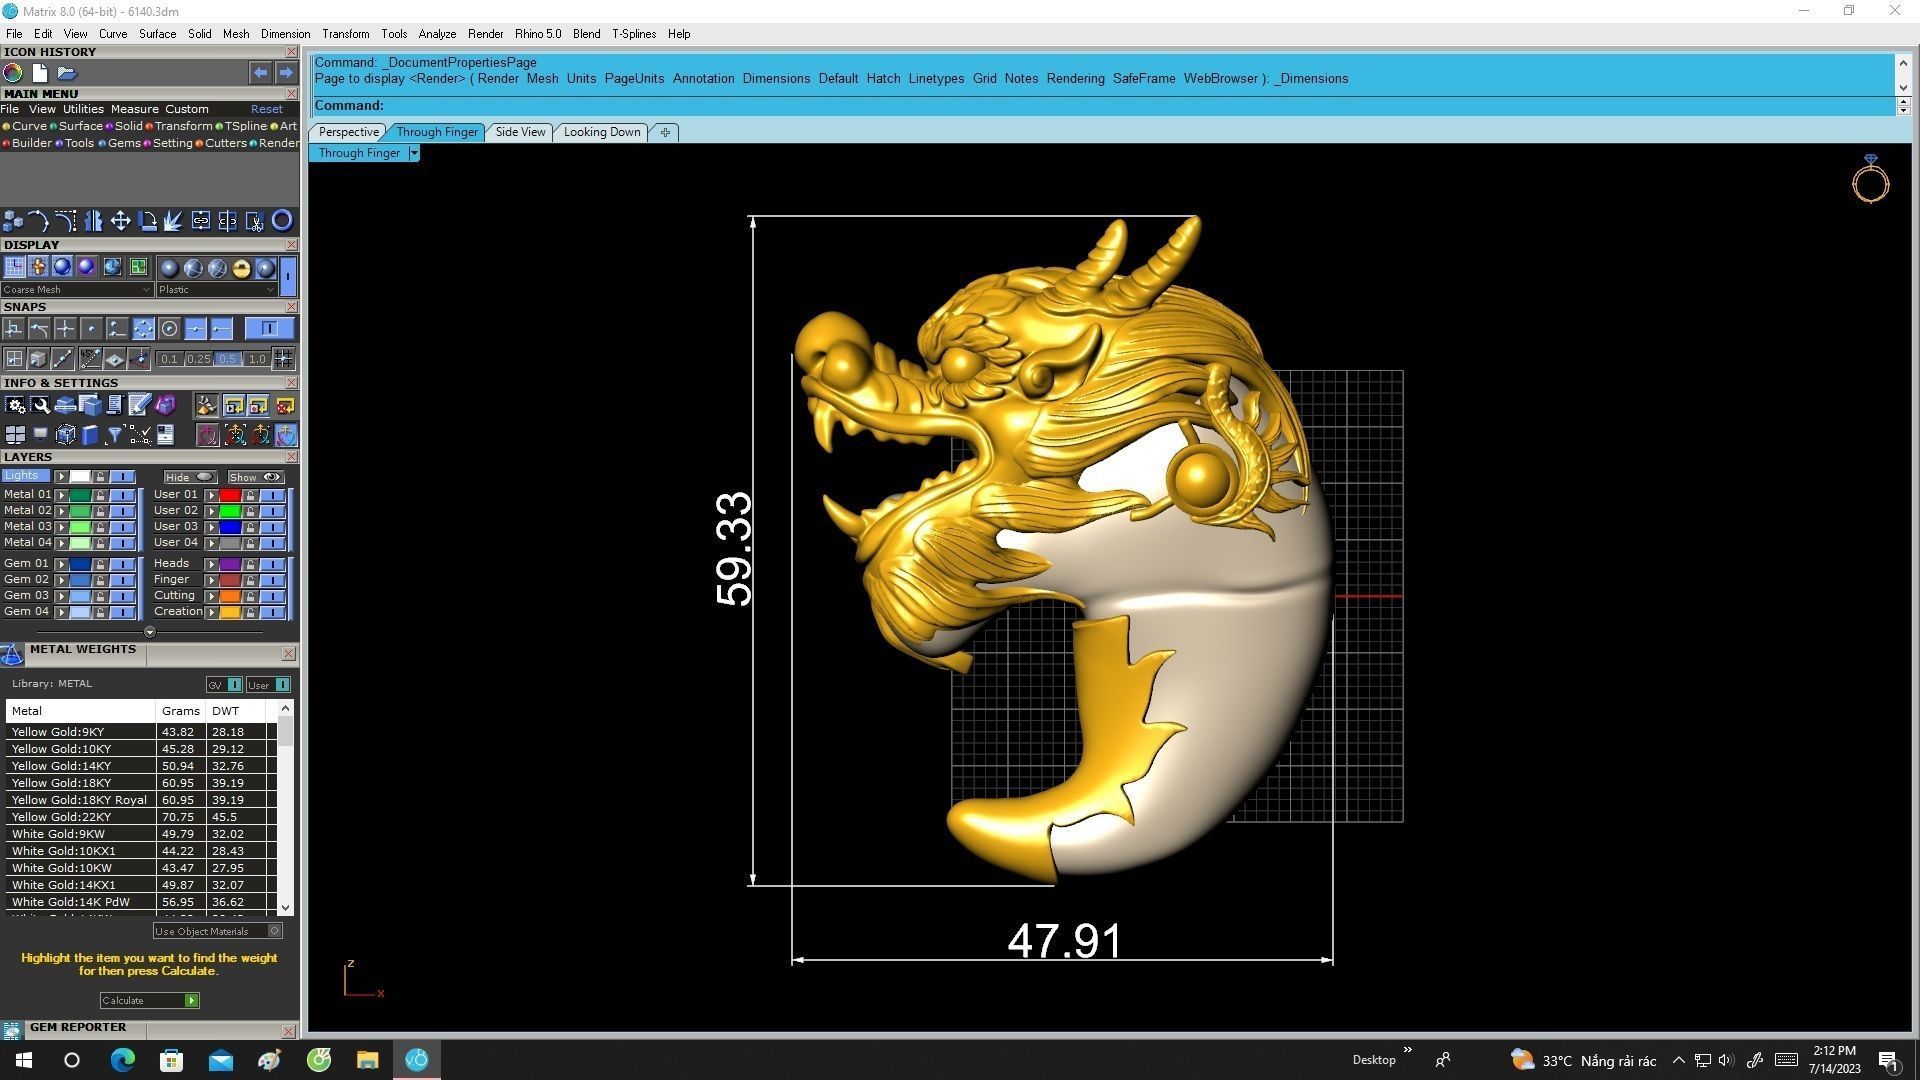Click the wireframe grid display mode icon

point(14,267)
